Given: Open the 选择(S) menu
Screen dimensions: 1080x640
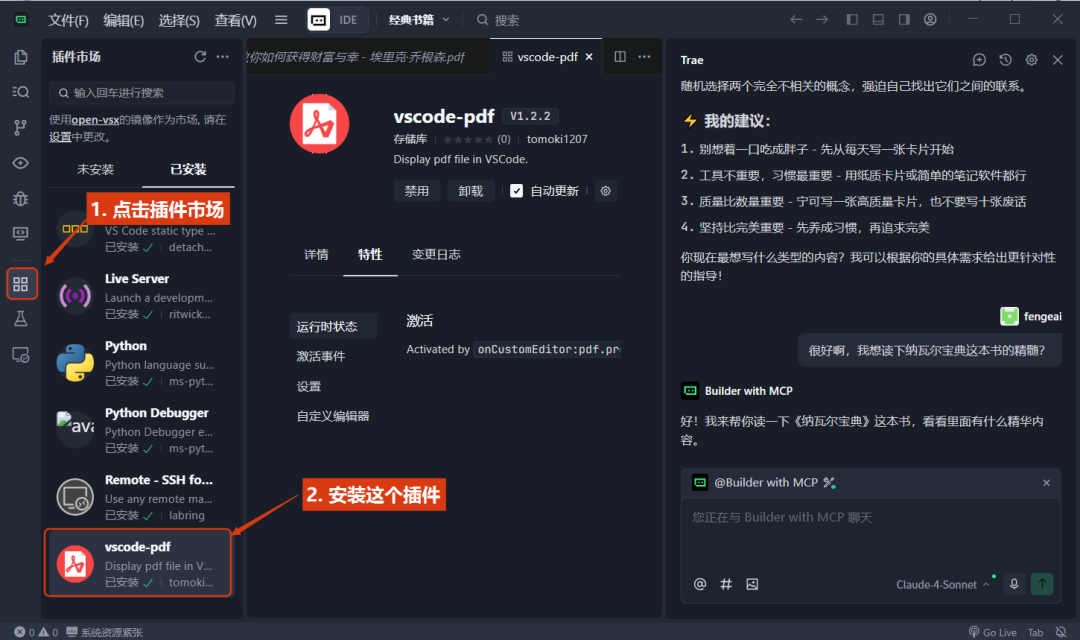Looking at the screenshot, I should tap(179, 21).
